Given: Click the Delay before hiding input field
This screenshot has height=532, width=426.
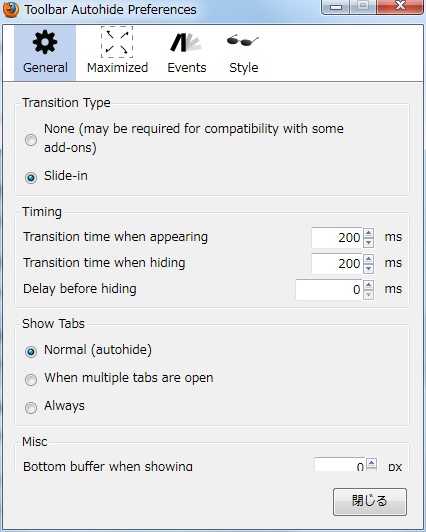Looking at the screenshot, I should coord(329,289).
